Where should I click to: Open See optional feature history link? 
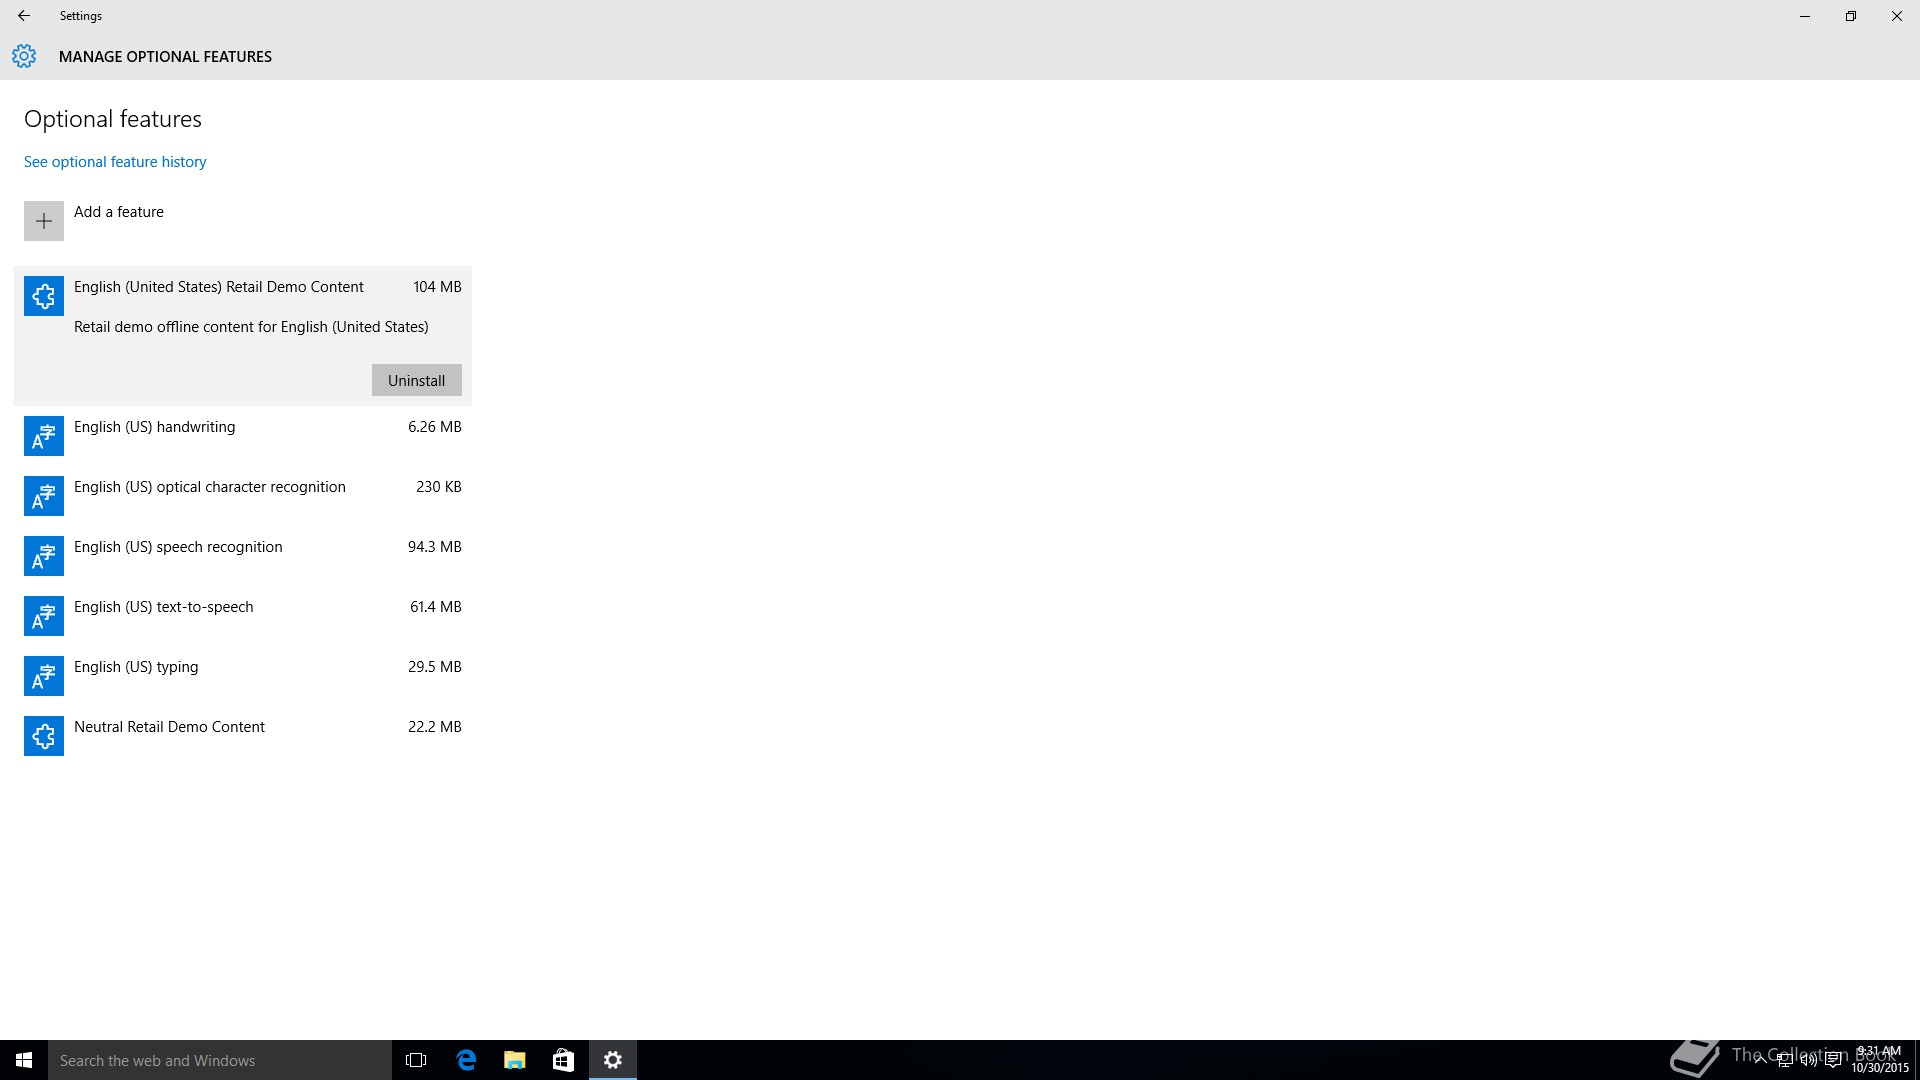(115, 162)
